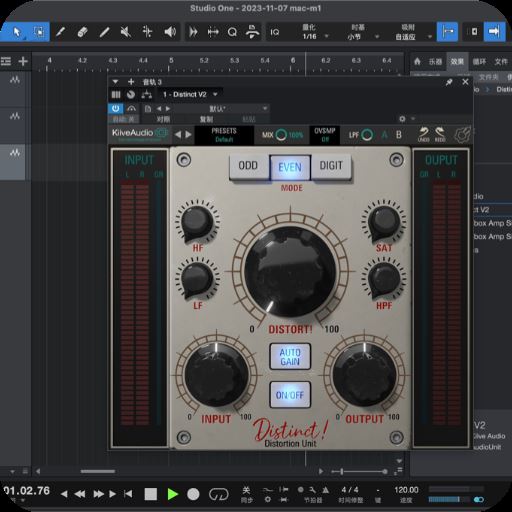Screen dimensions: 512x512
Task: Expand the plugin window menu triangle
Action: 115,82
